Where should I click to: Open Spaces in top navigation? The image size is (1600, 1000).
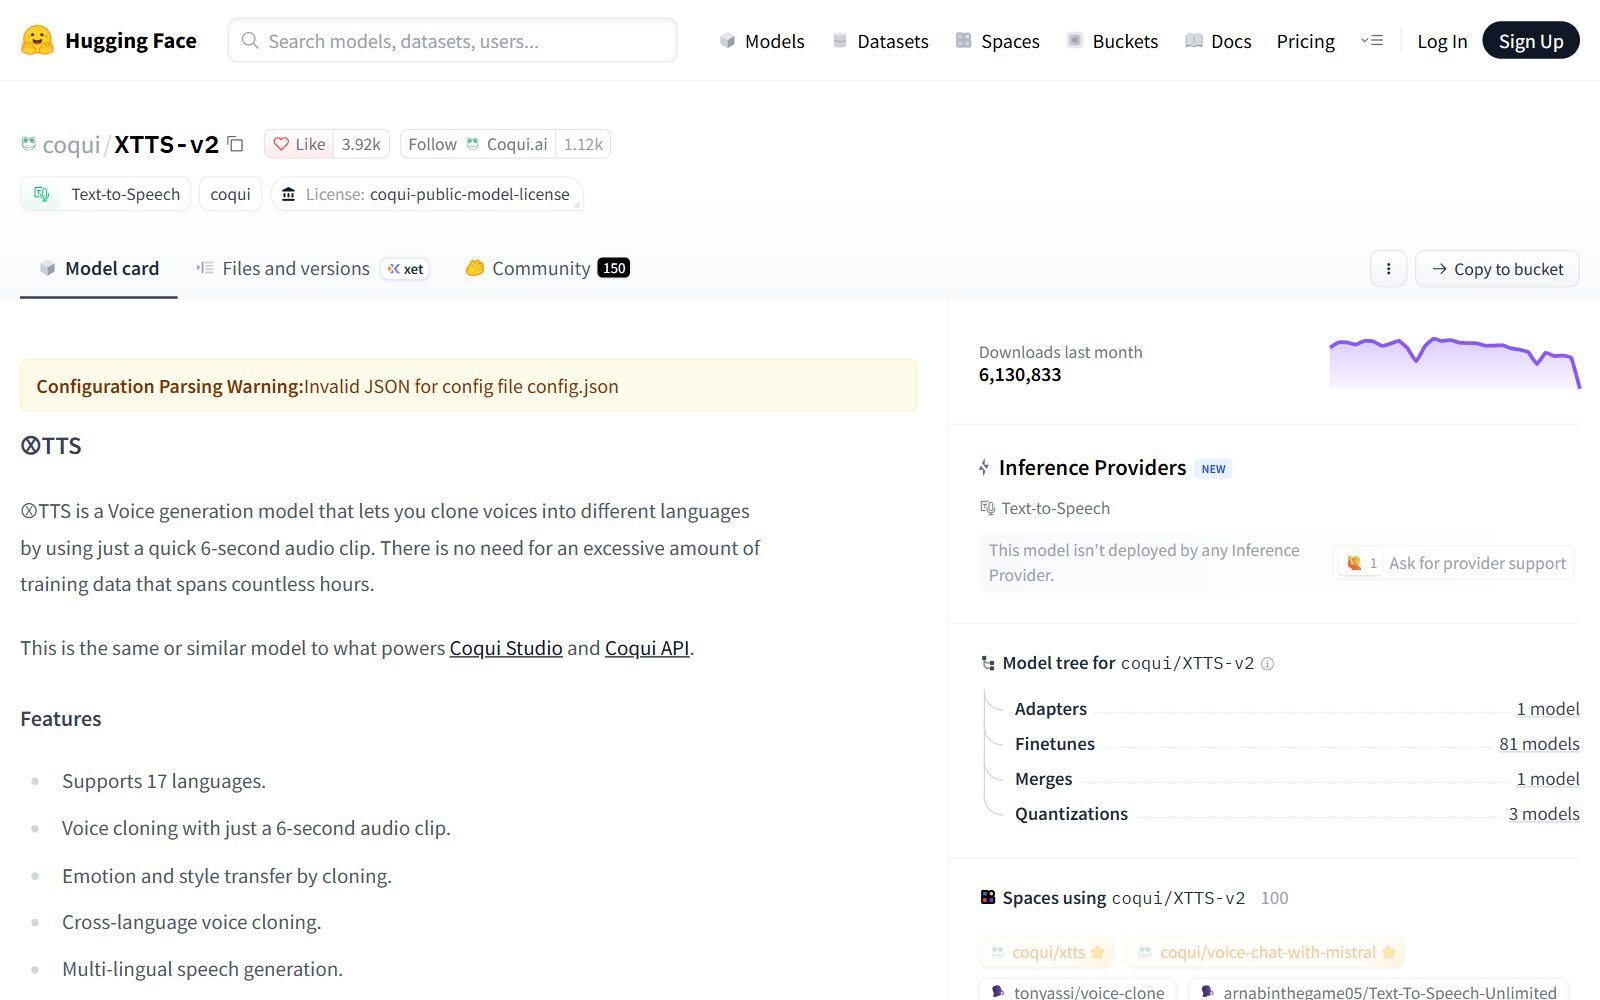(x=997, y=41)
